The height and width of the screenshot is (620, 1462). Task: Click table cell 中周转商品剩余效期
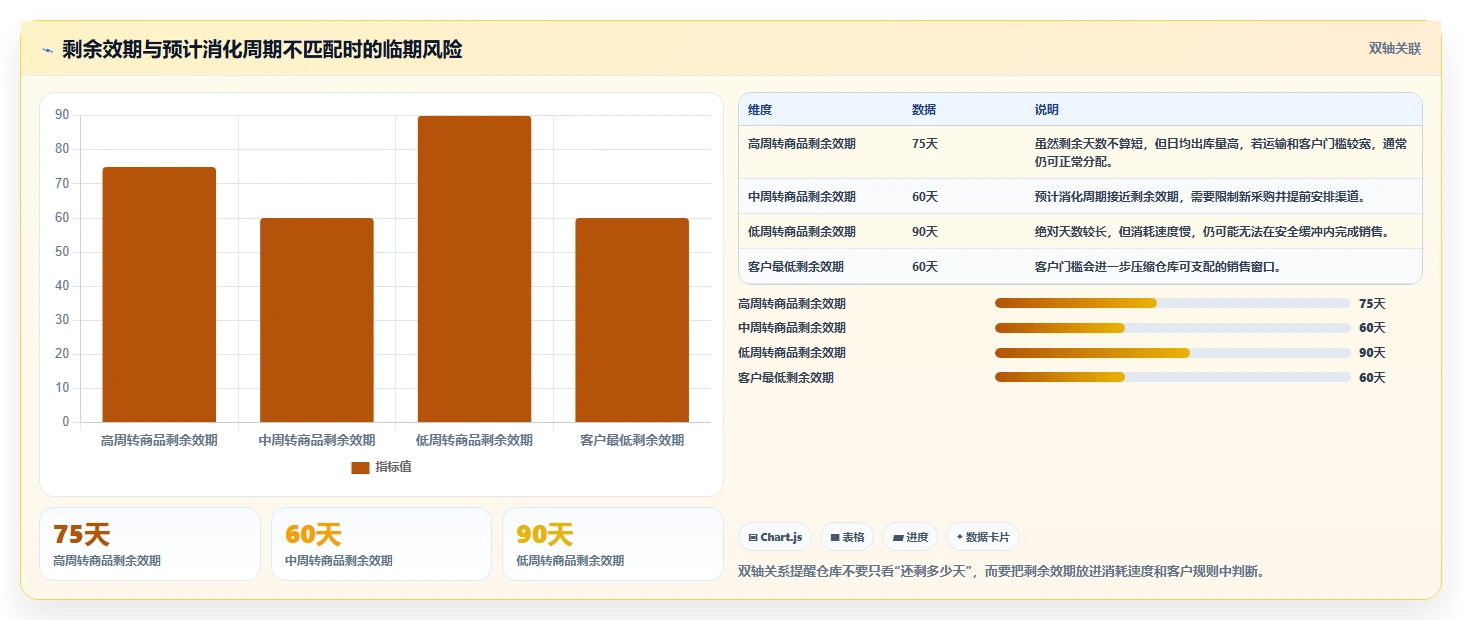coord(802,197)
